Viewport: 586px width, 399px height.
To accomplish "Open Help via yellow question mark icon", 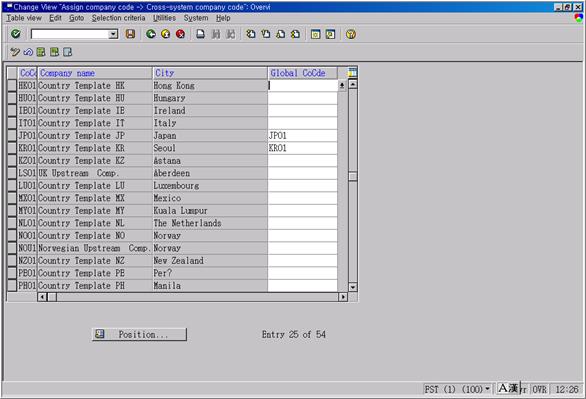I will click(351, 34).
